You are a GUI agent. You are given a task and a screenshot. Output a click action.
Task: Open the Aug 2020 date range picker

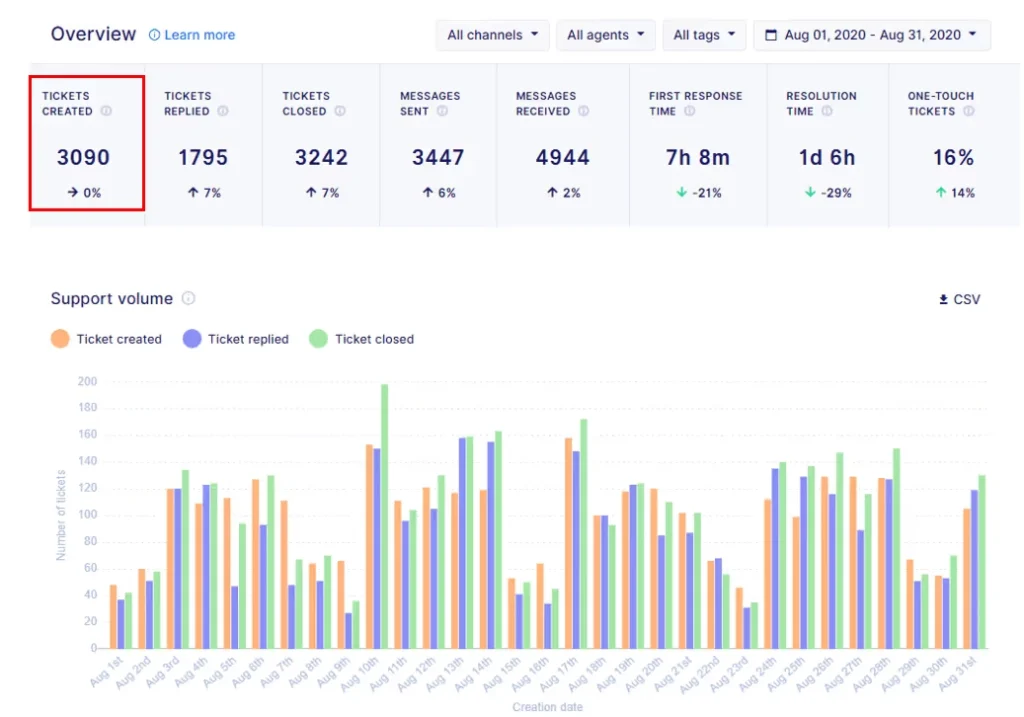click(x=871, y=35)
